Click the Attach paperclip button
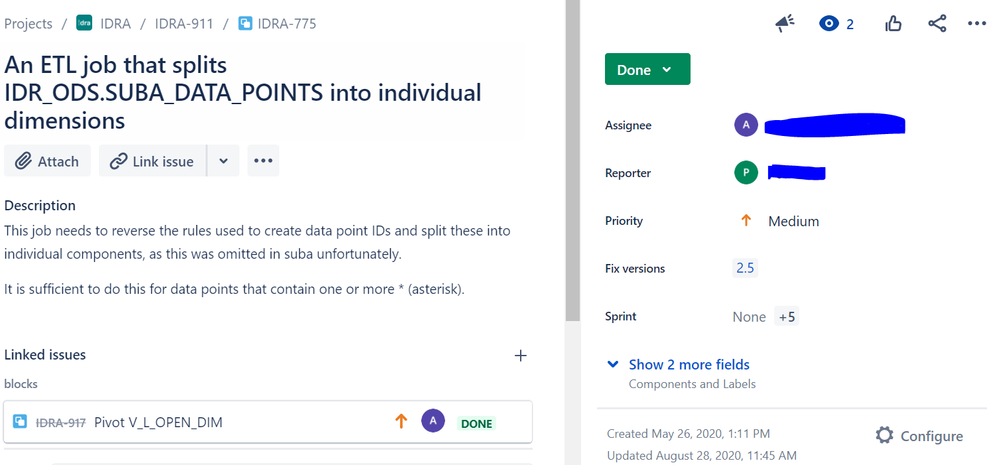Image resolution: width=999 pixels, height=465 pixels. 47,161
